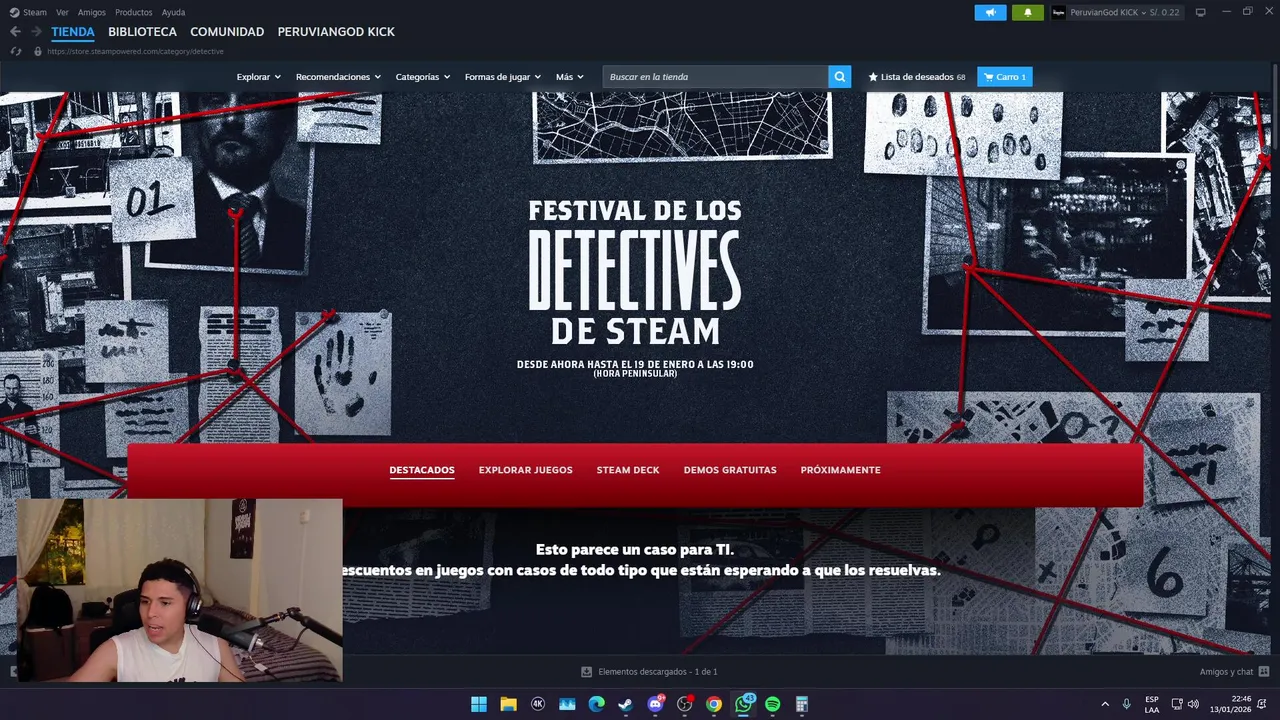Switch to the TIENDA tab
Viewport: 1280px width, 720px height.
click(x=73, y=32)
